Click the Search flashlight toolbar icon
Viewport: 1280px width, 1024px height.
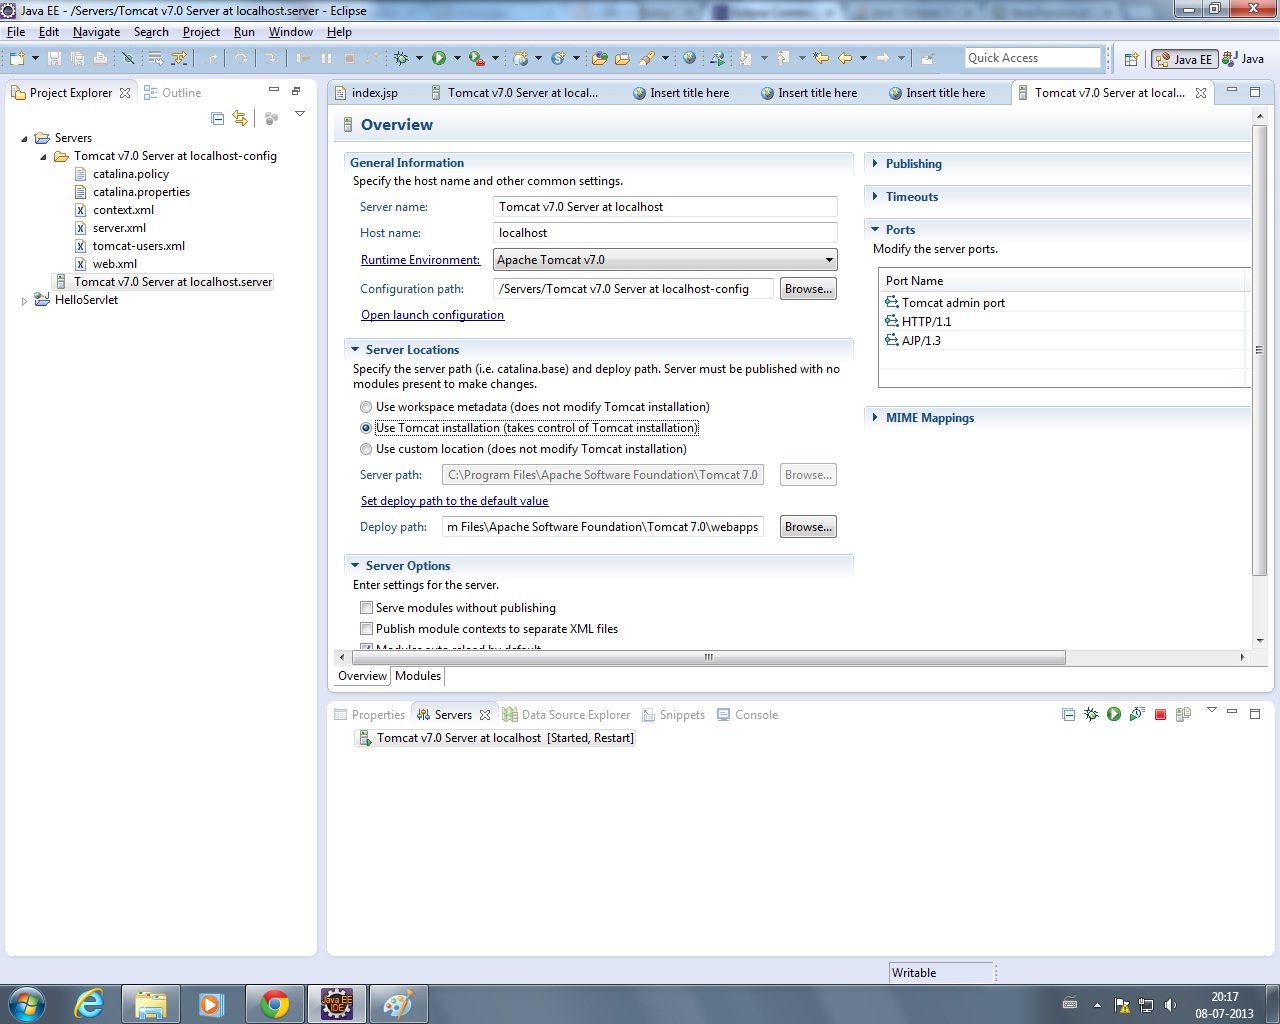click(x=647, y=58)
